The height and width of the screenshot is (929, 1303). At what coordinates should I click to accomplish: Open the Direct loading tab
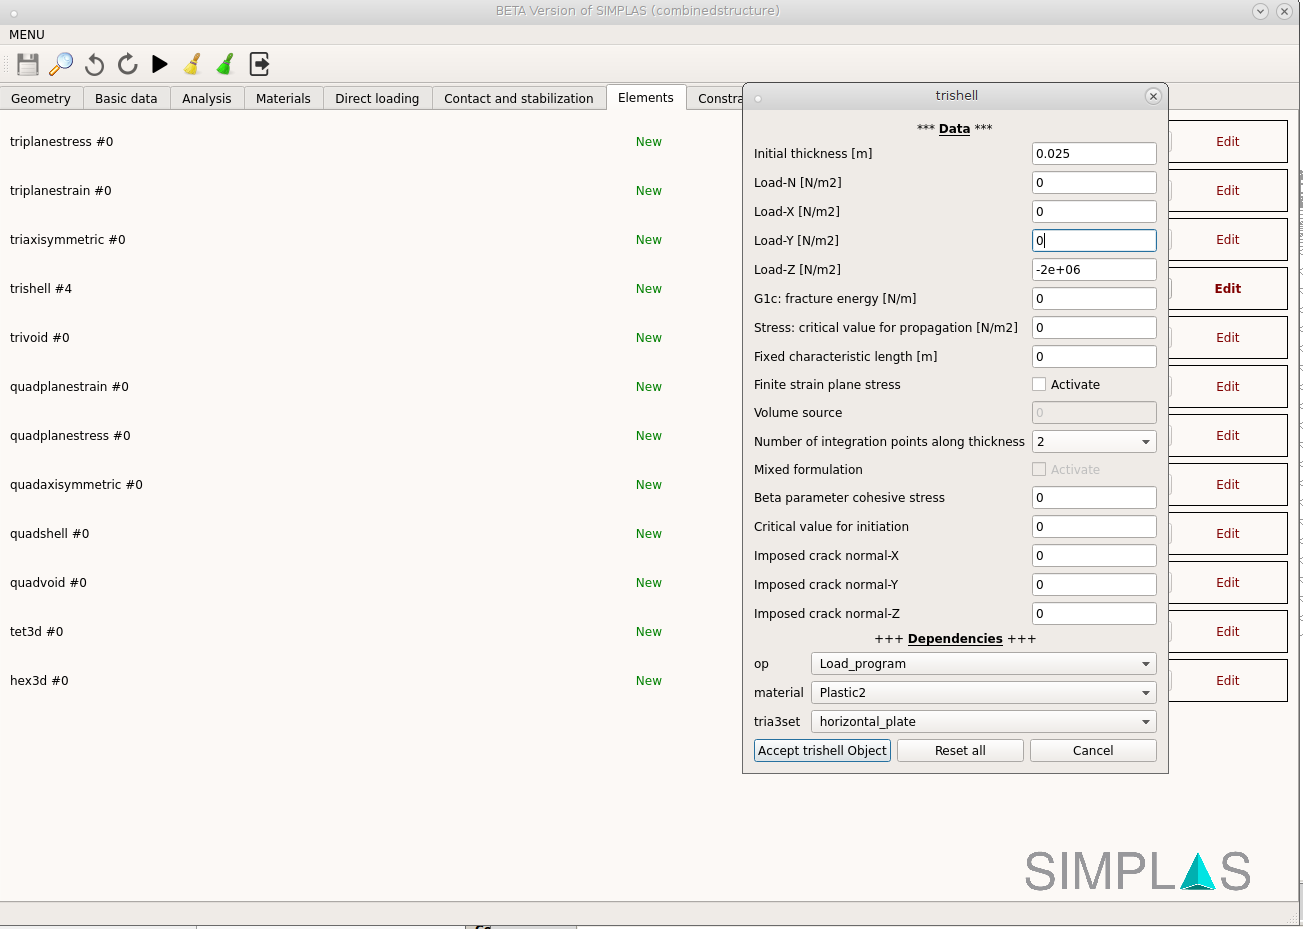pyautogui.click(x=377, y=98)
